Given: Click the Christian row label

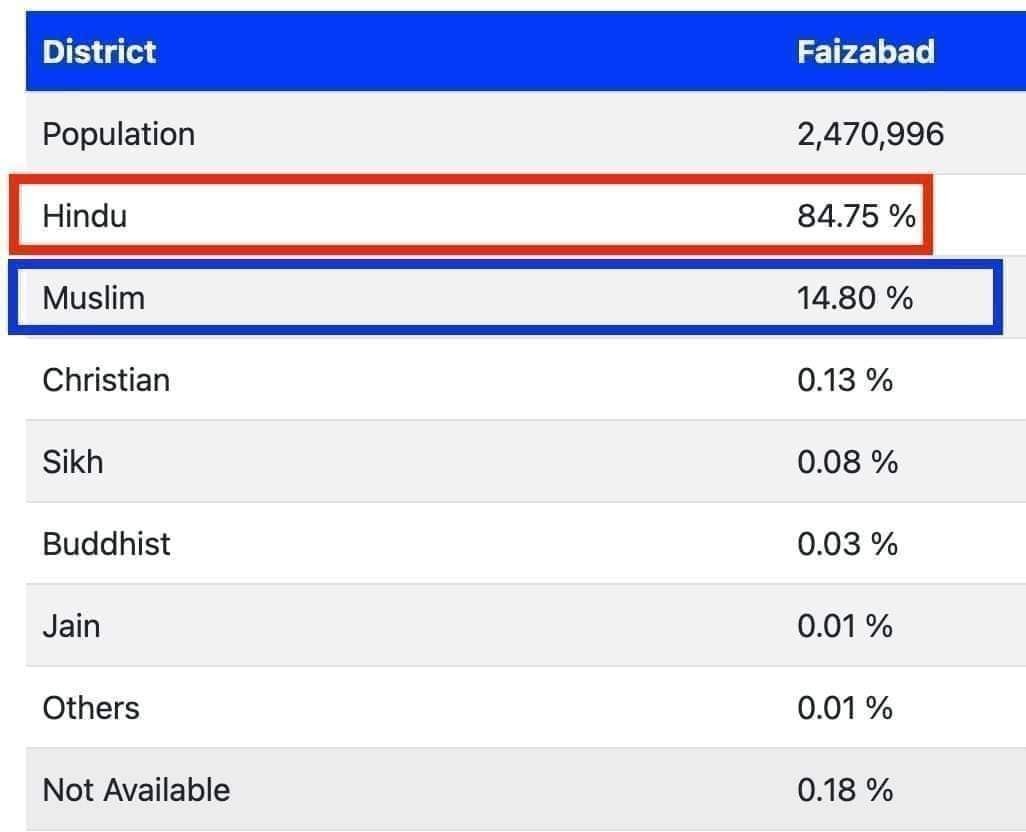Looking at the screenshot, I should coord(106,380).
